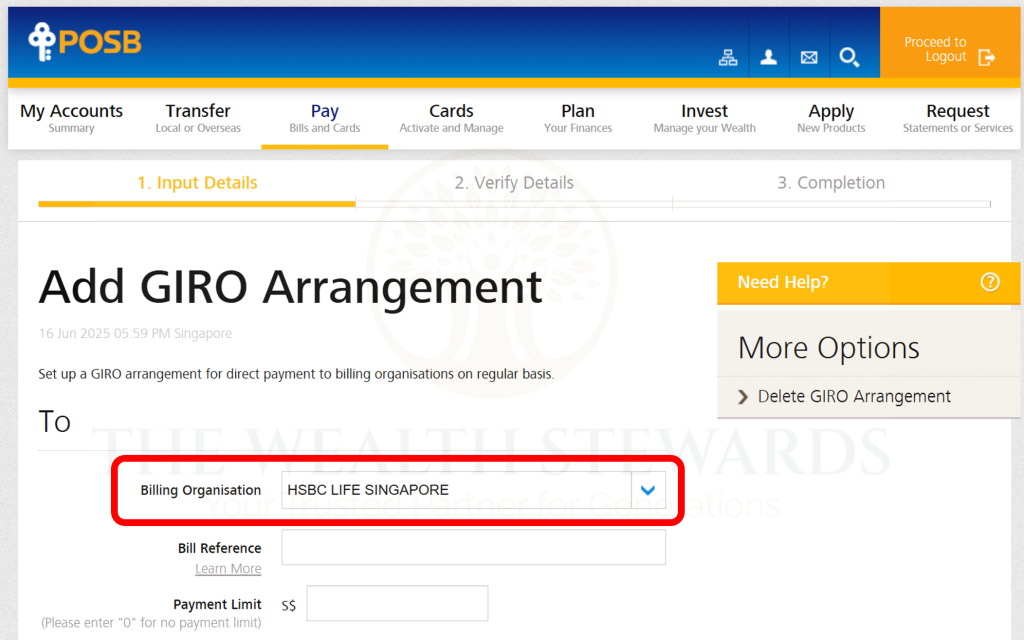Image resolution: width=1024 pixels, height=640 pixels.
Task: Click the logout door icon
Action: coord(987,57)
